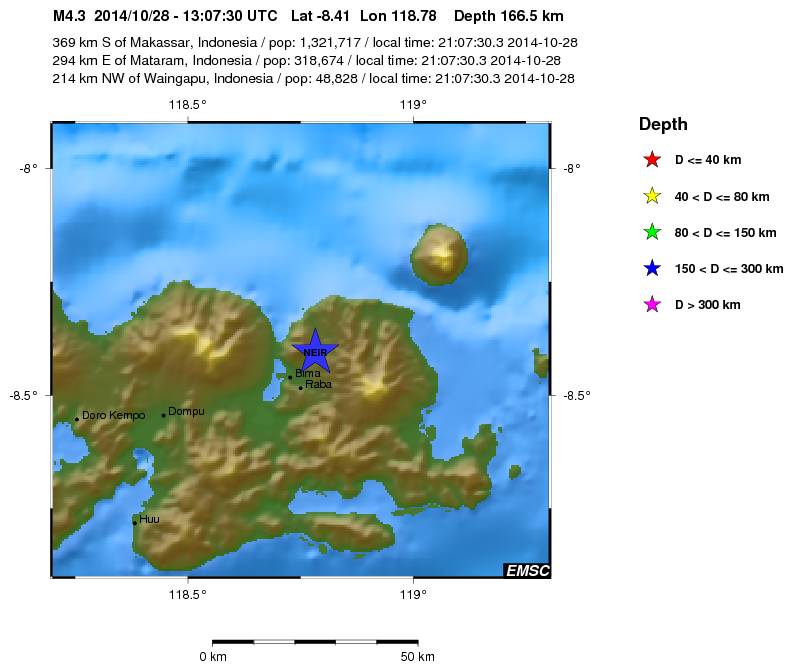Image resolution: width=793 pixels, height=671 pixels.
Task: Click the black-and-white distance scale bar
Action: click(315, 642)
